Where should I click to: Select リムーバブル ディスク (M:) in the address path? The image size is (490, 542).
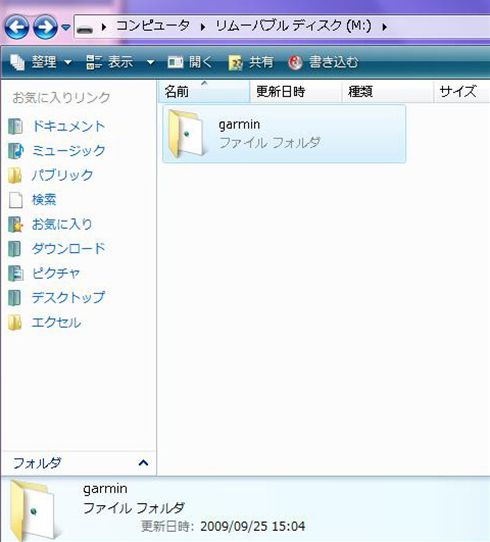[293, 26]
